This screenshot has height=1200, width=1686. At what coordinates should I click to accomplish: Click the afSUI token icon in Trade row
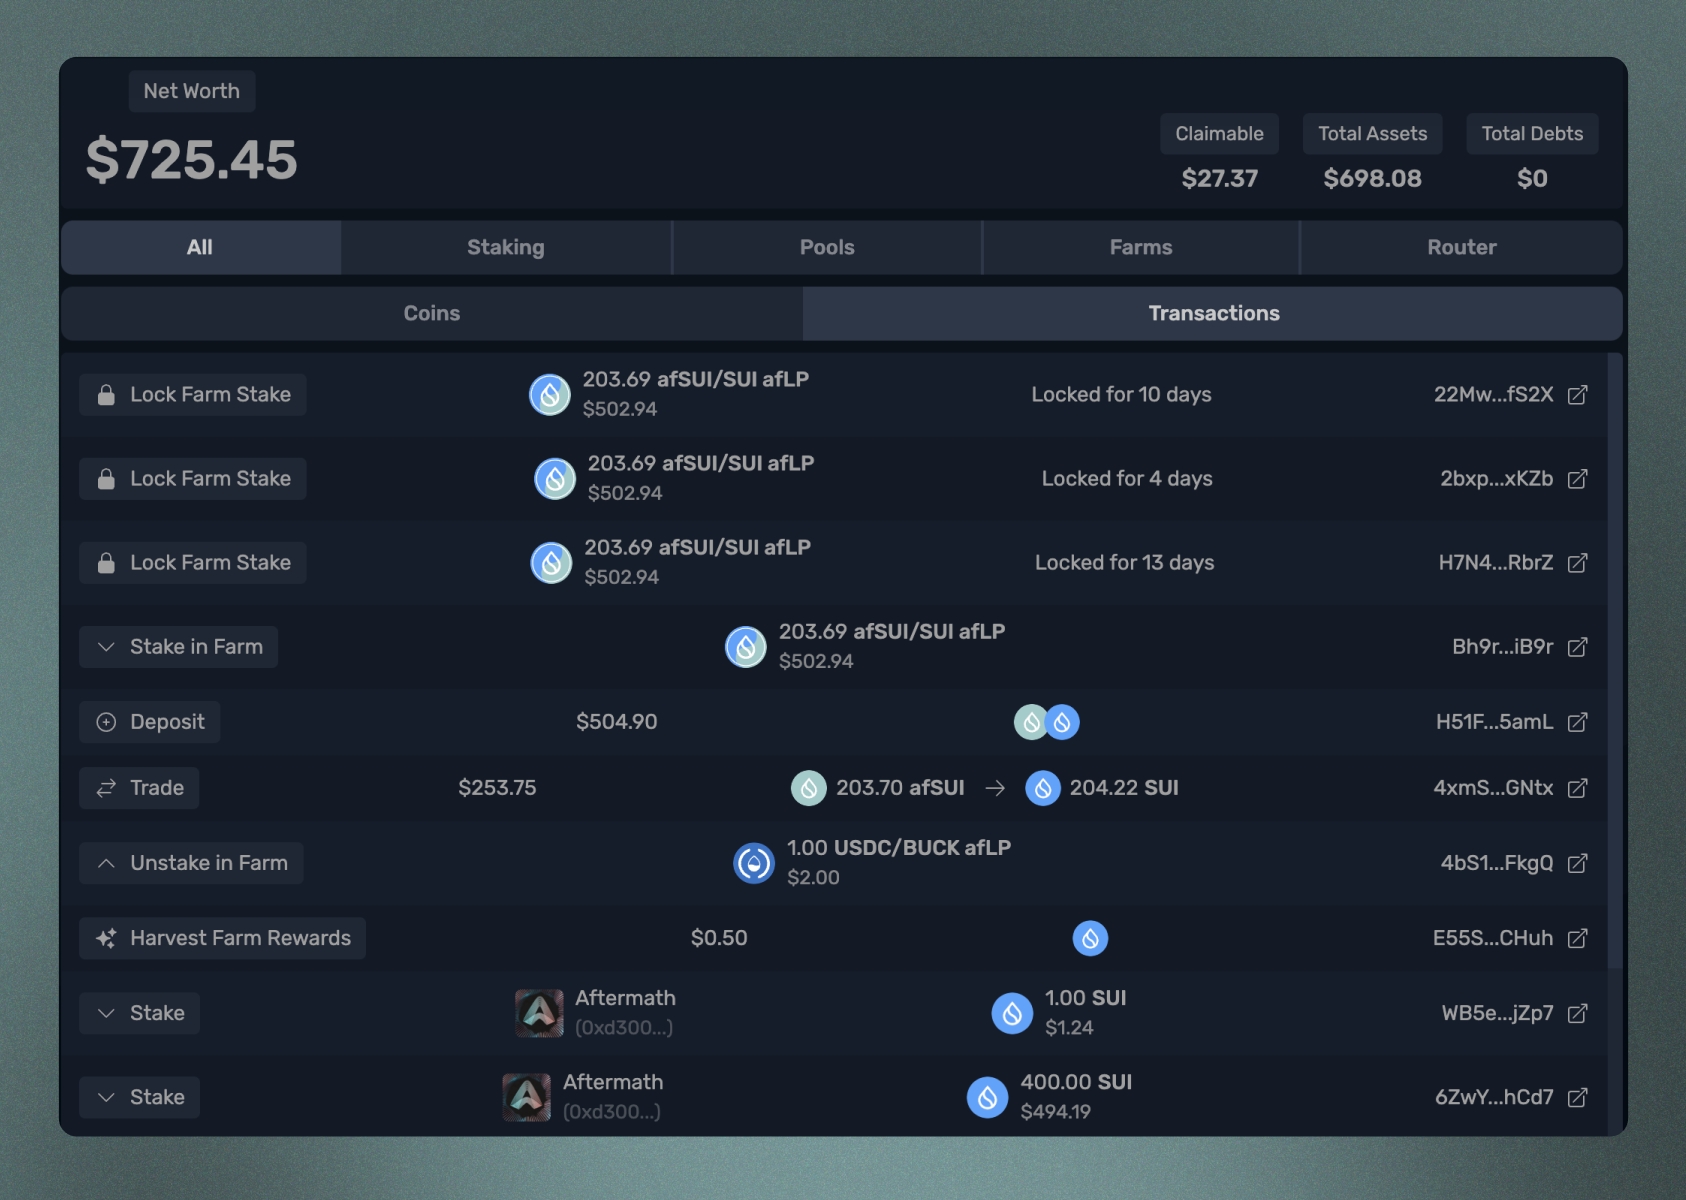(809, 788)
